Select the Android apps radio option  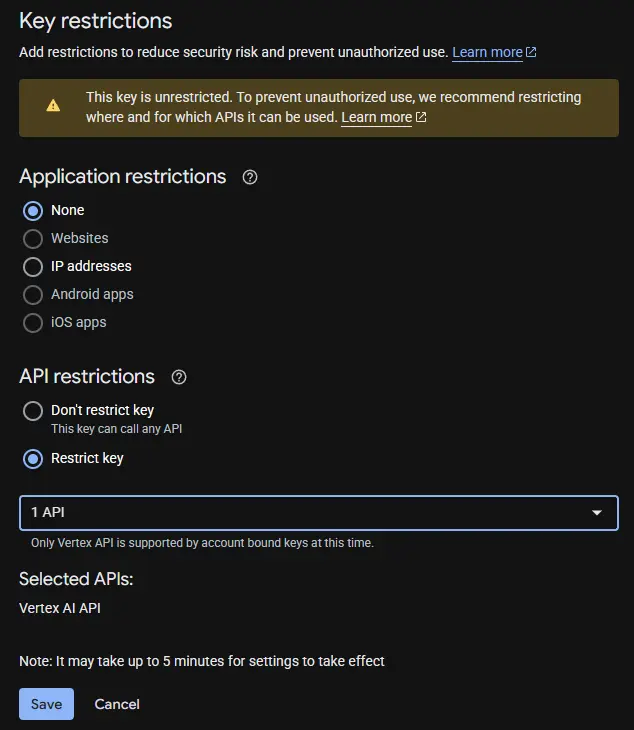pos(33,295)
